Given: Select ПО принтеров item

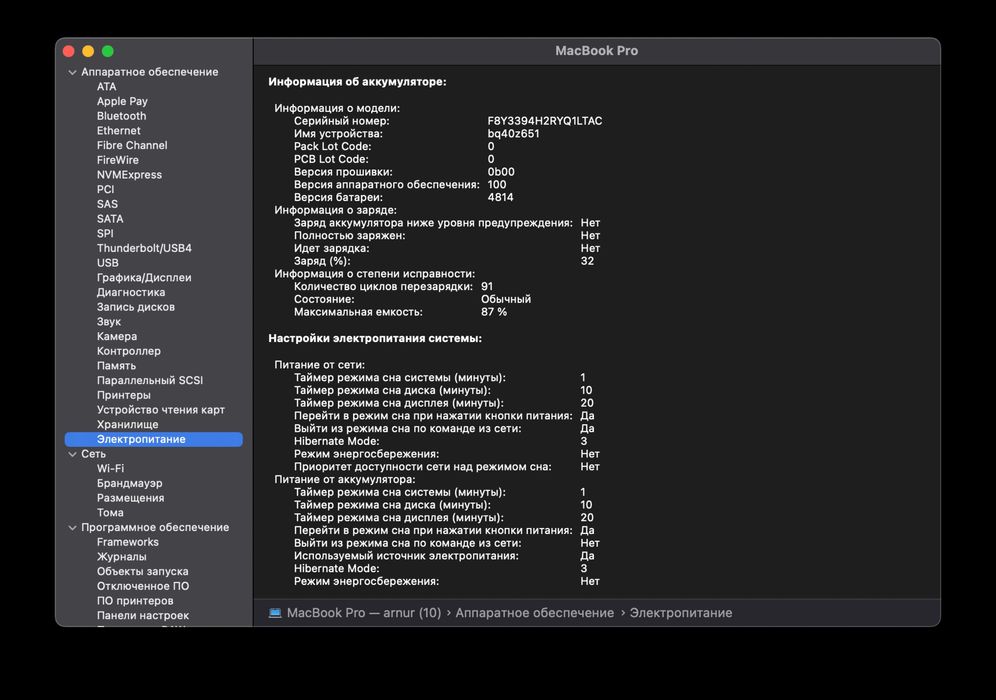Looking at the screenshot, I should 135,600.
